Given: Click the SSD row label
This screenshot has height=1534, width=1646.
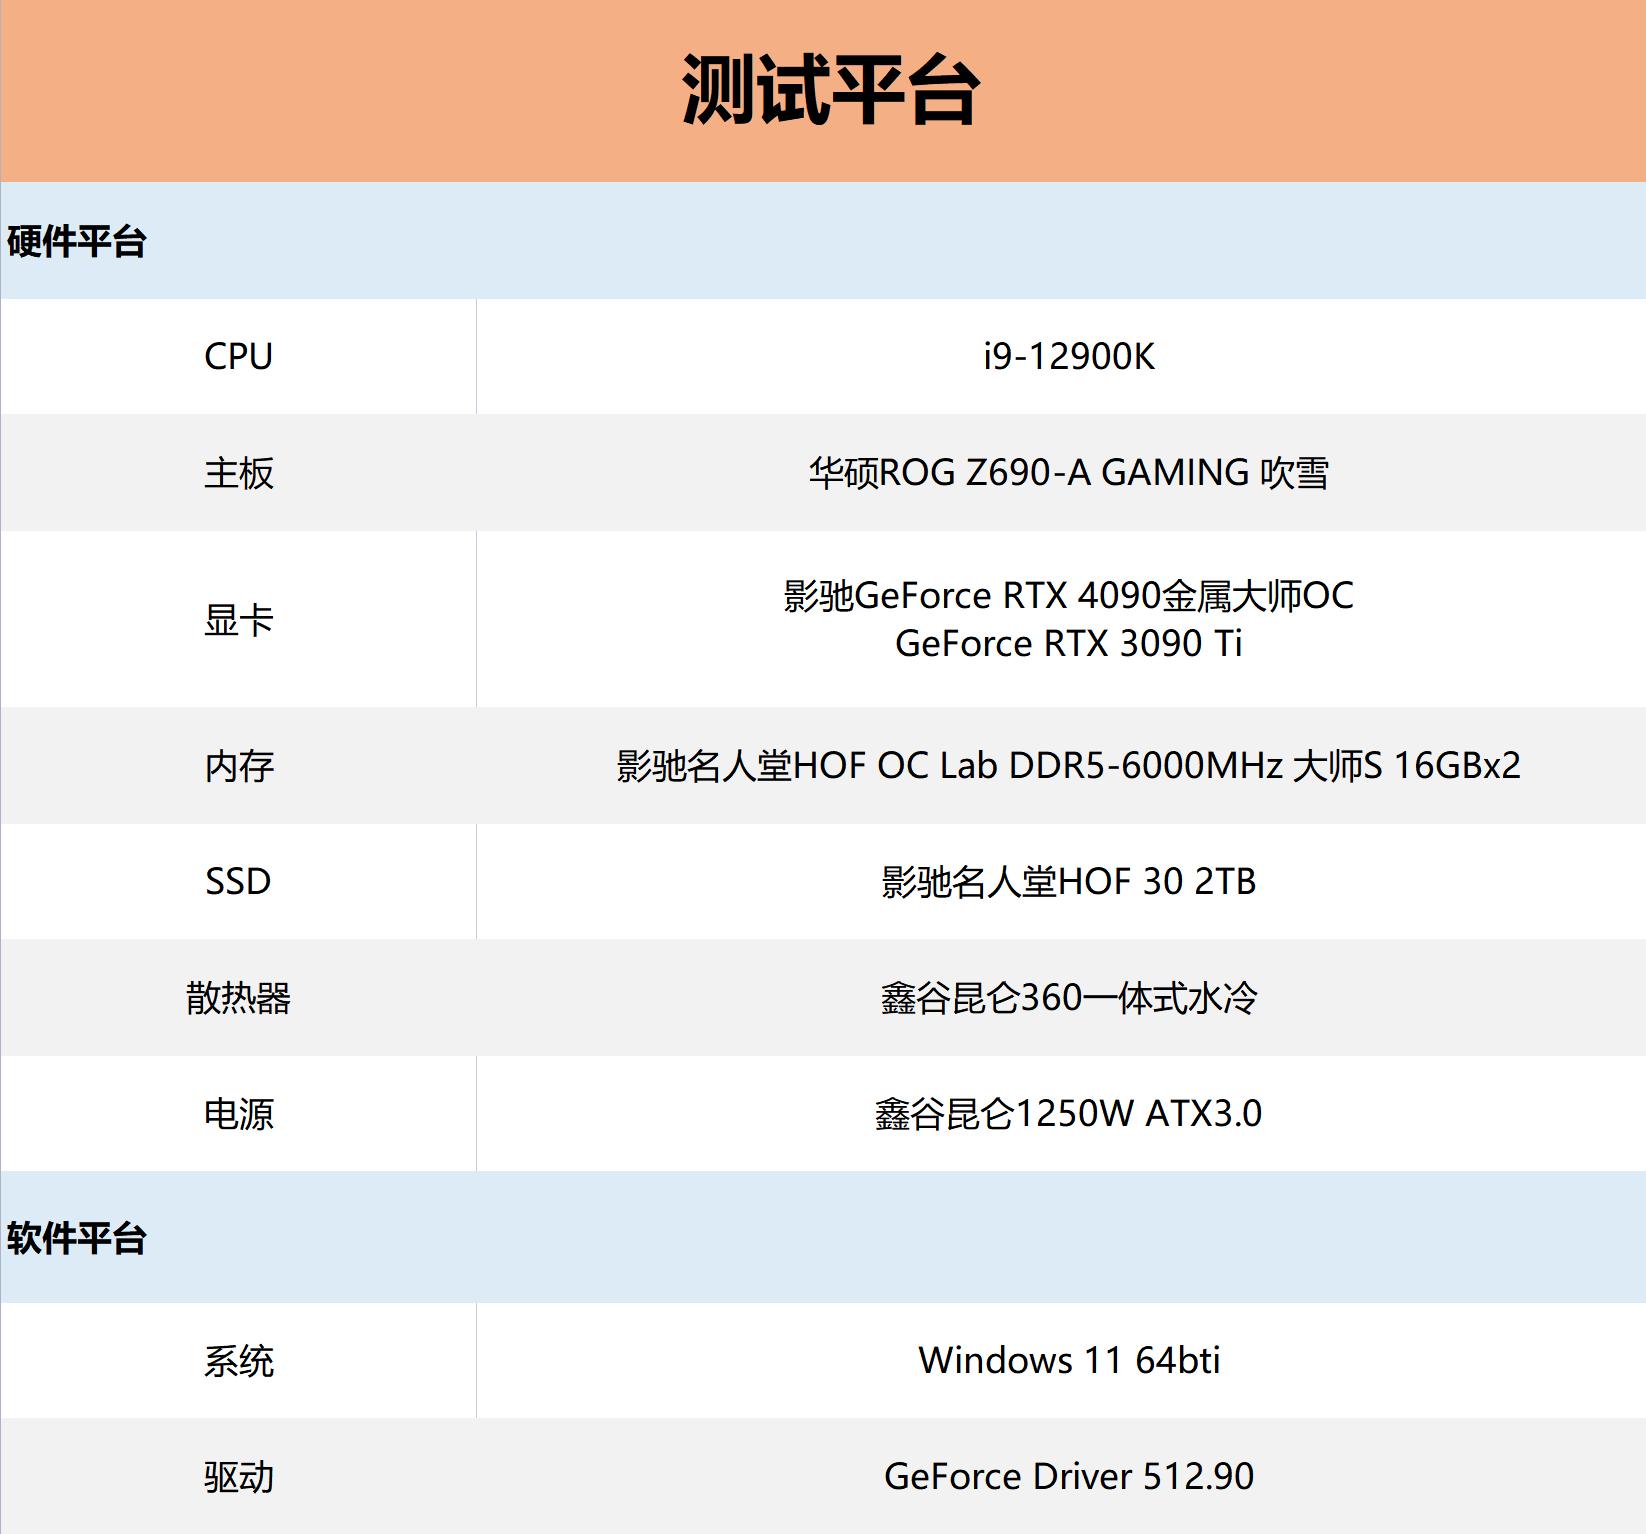Looking at the screenshot, I should (238, 881).
